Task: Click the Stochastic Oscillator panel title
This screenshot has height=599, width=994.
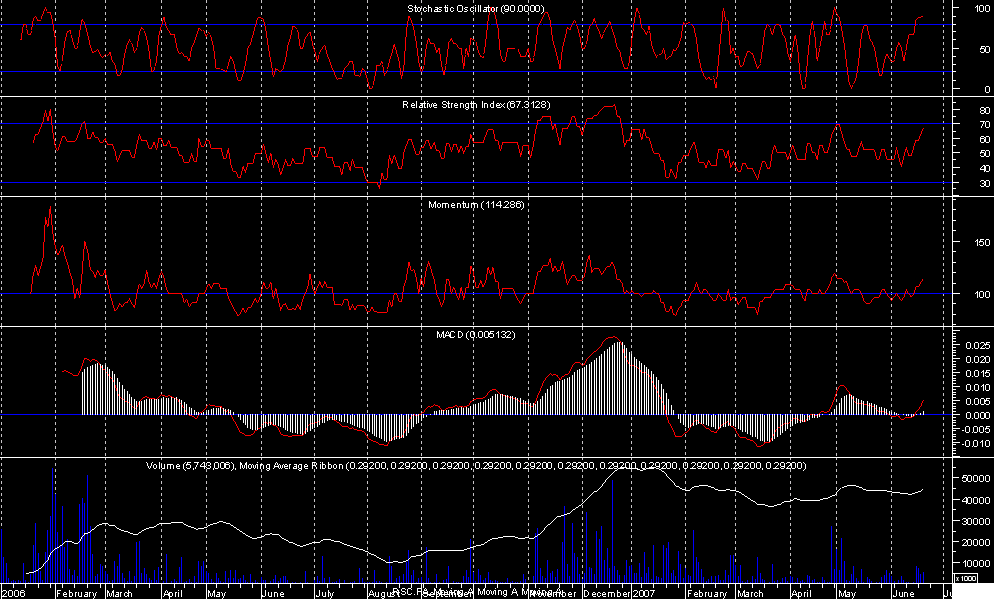Action: tap(475, 8)
